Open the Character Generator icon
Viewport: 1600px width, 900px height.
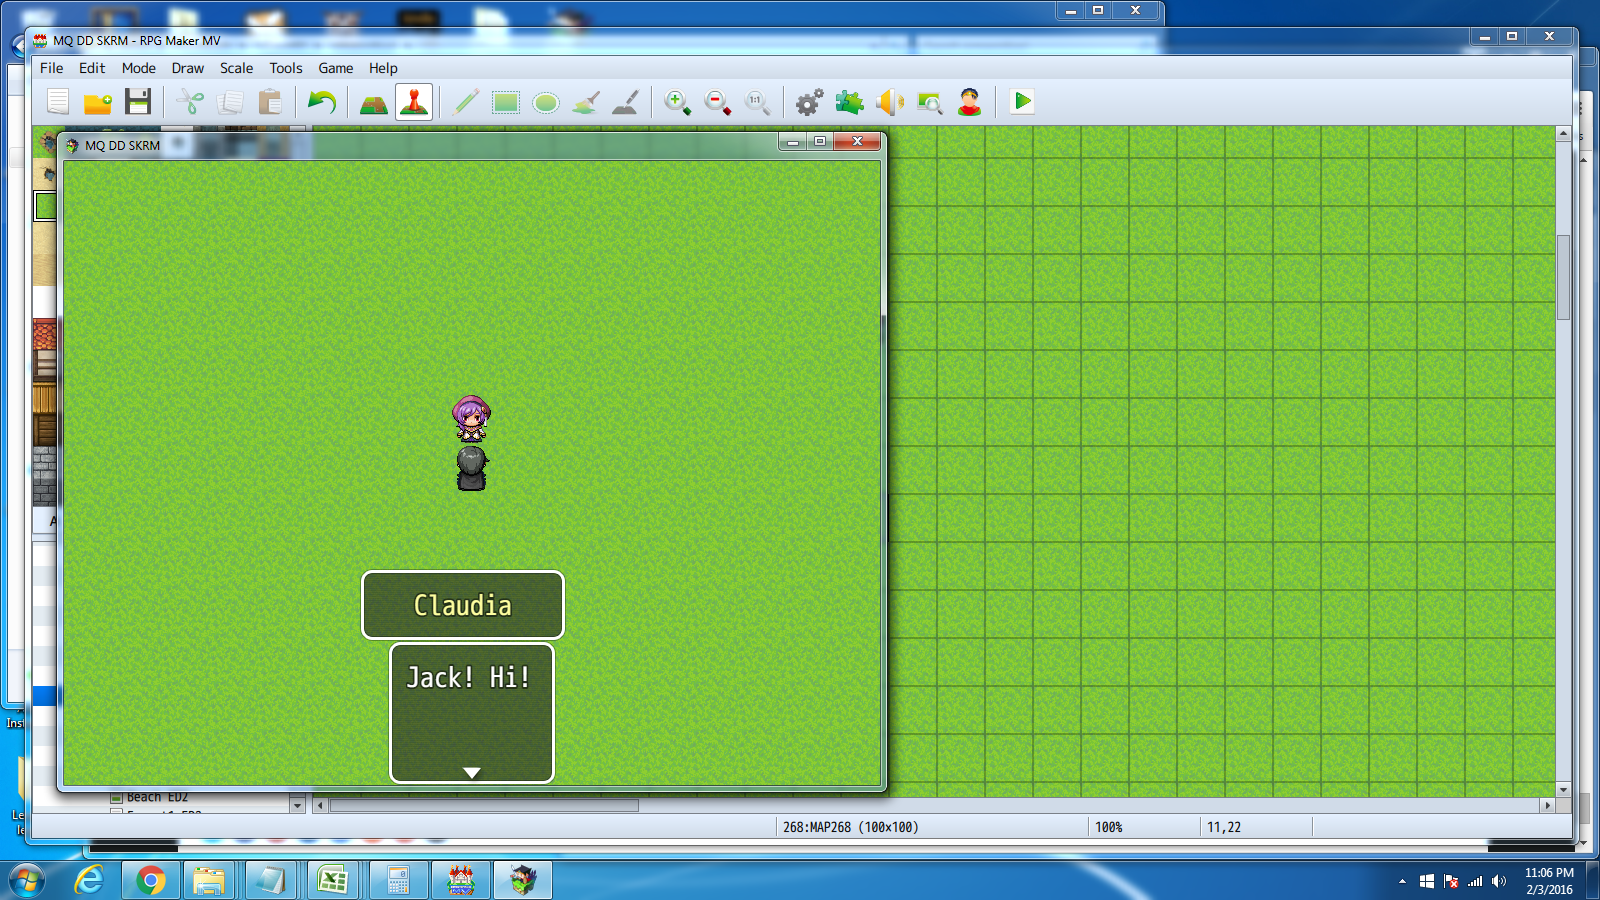point(970,102)
